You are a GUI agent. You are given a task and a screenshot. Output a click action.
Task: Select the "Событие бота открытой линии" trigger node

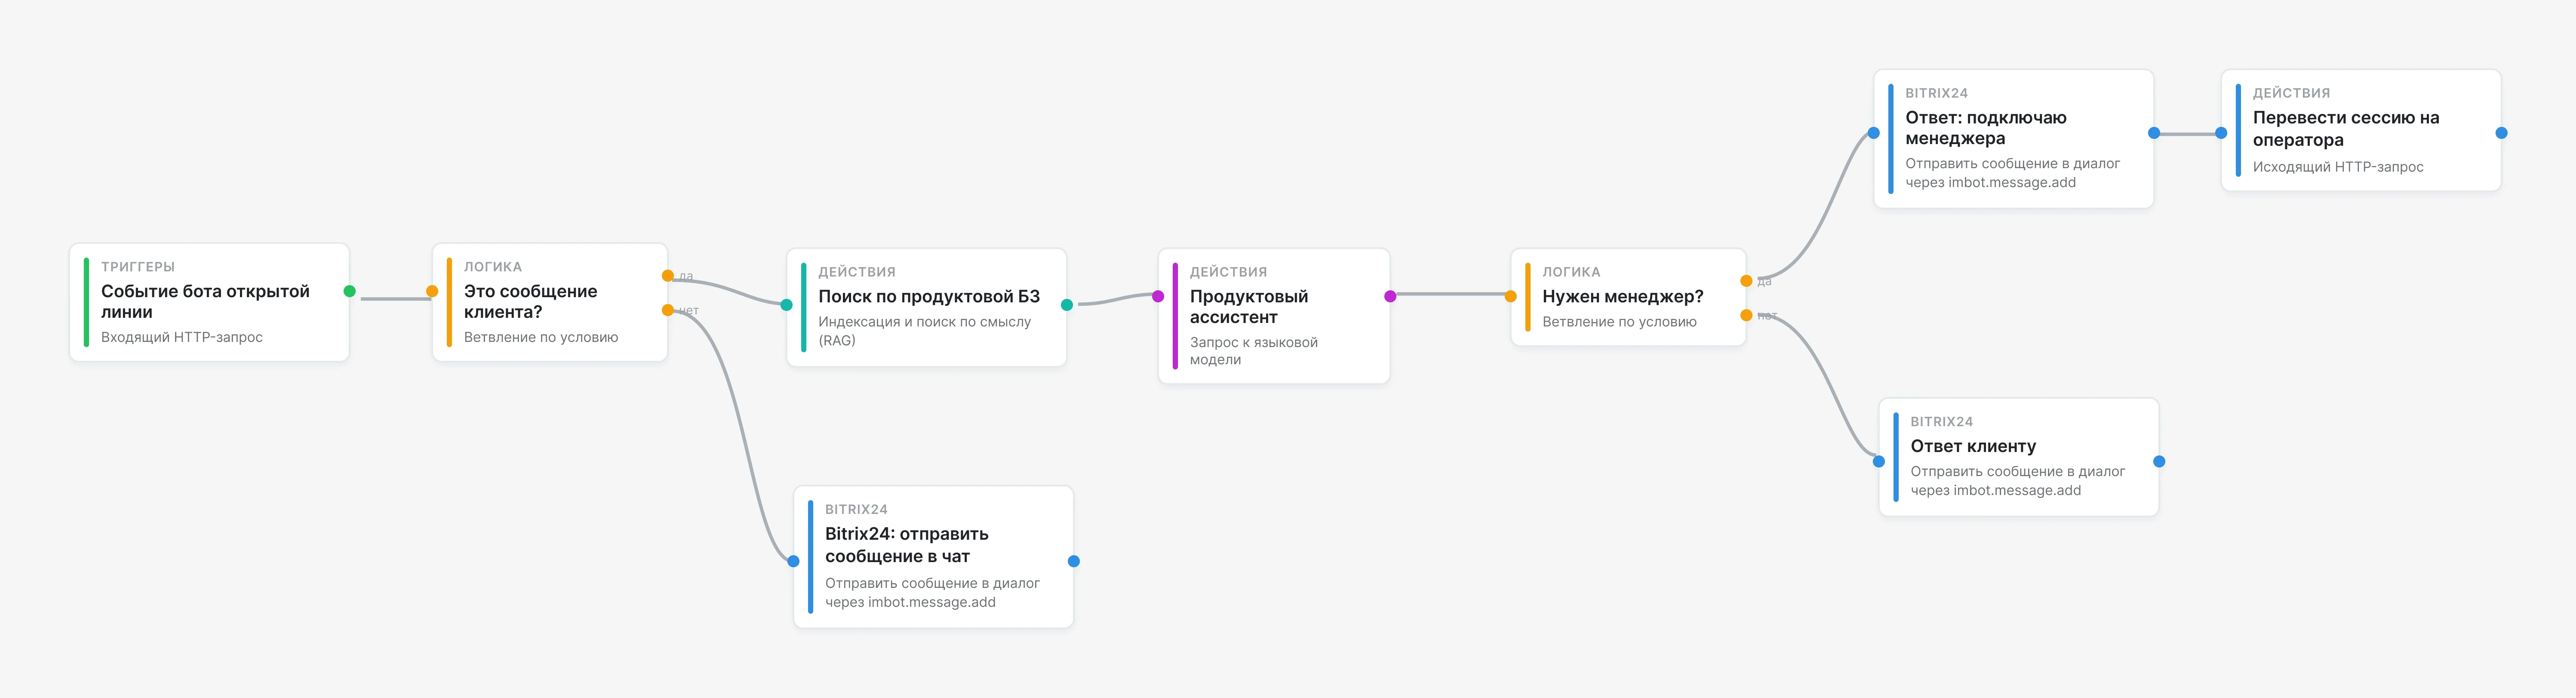[x=209, y=302]
